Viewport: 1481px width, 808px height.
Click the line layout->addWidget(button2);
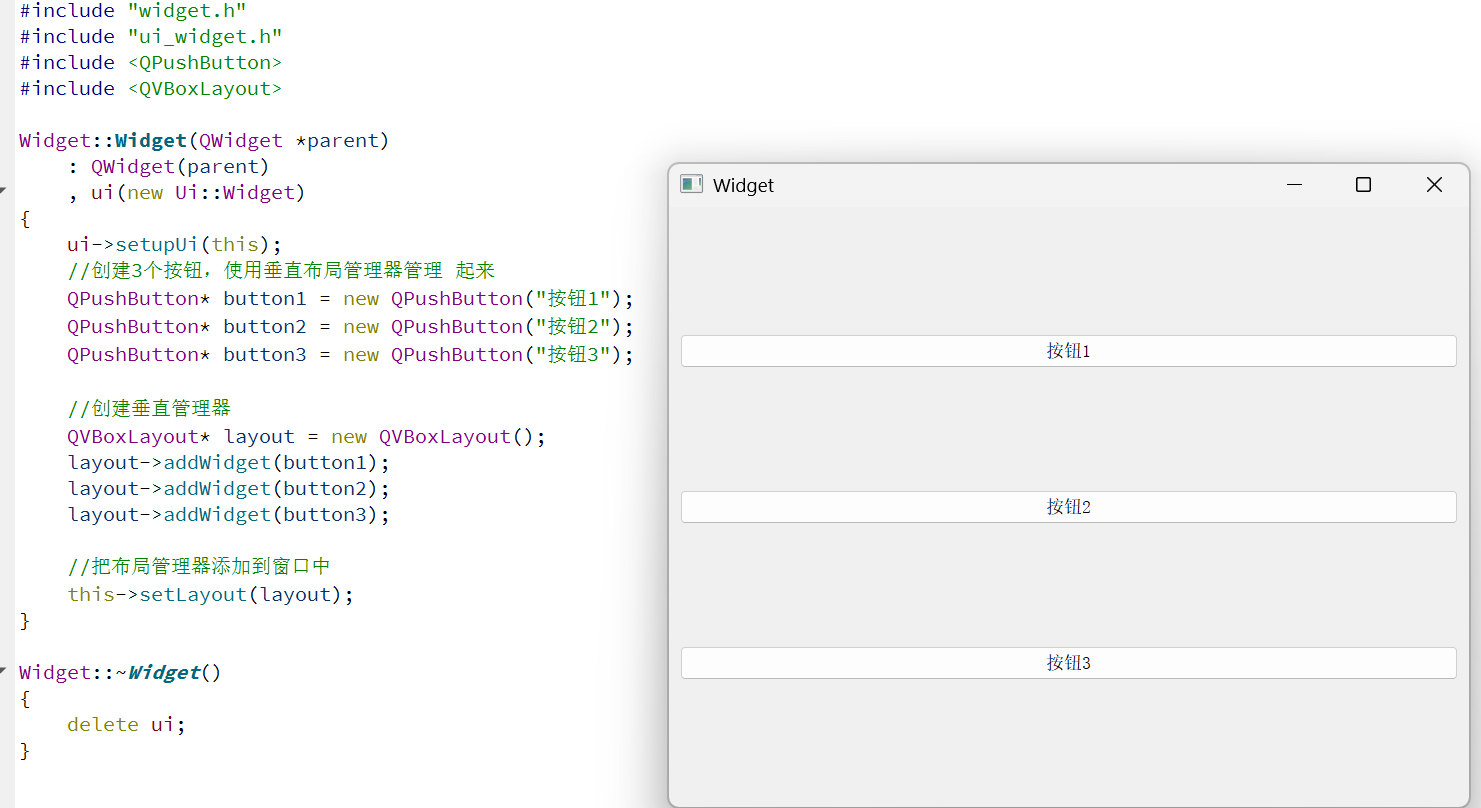[229, 488]
